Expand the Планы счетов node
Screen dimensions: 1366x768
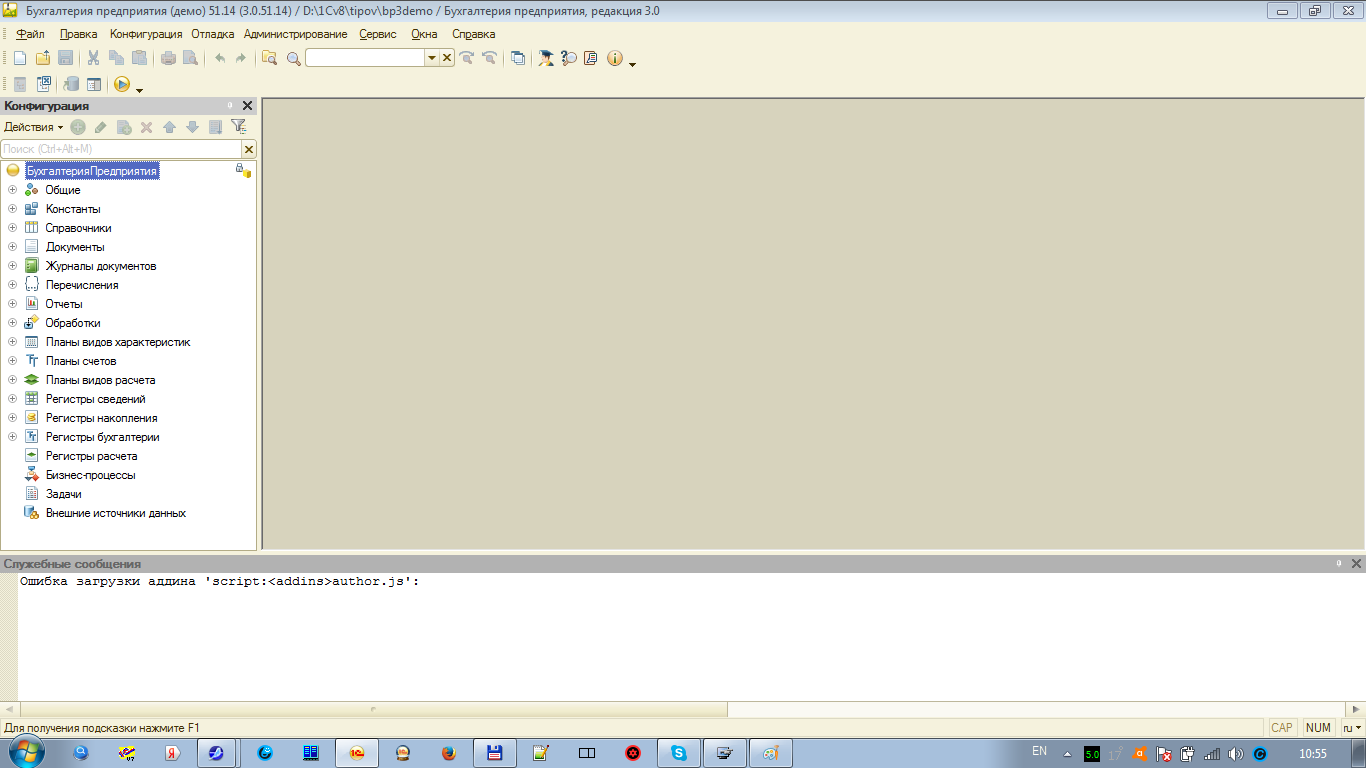pos(12,361)
